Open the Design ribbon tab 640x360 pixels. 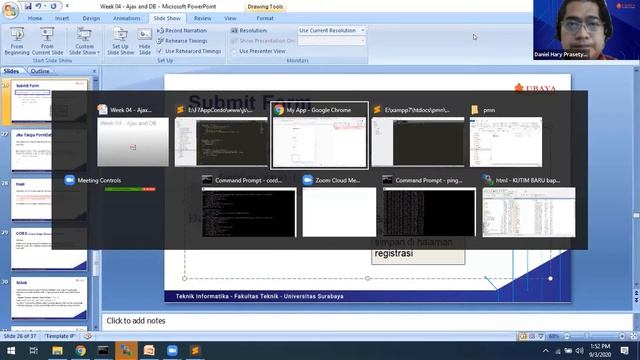91,18
